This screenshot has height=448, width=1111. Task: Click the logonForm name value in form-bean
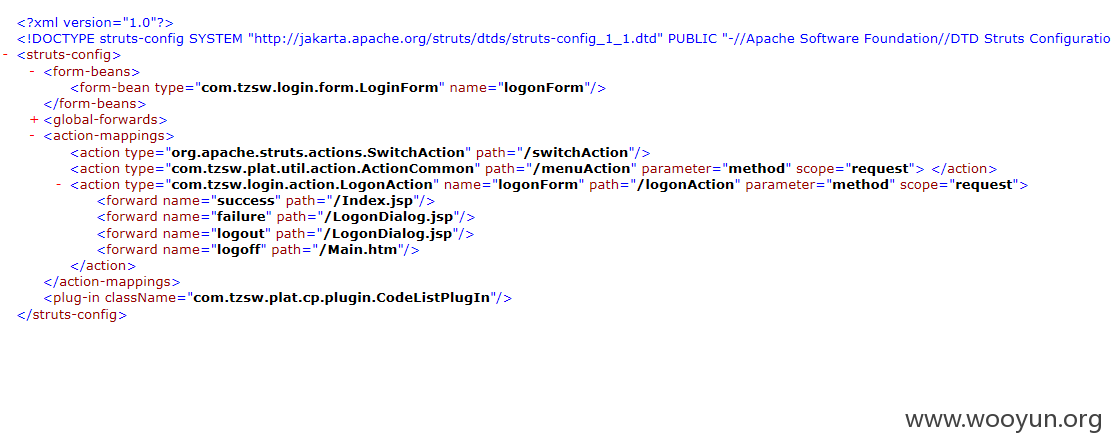coord(546,87)
